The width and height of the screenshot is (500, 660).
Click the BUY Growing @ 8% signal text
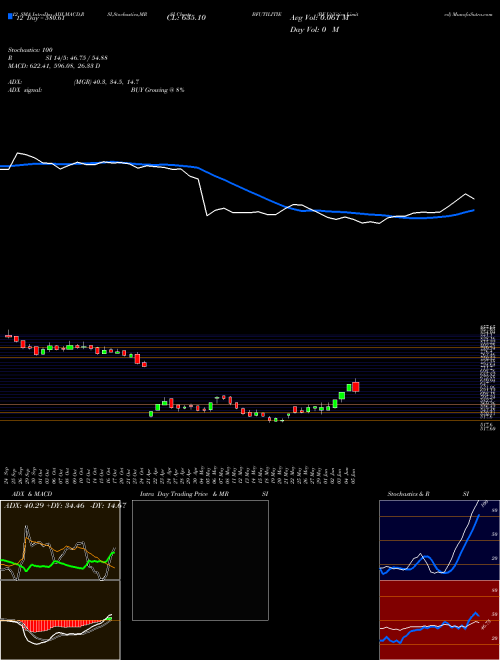tap(157, 90)
